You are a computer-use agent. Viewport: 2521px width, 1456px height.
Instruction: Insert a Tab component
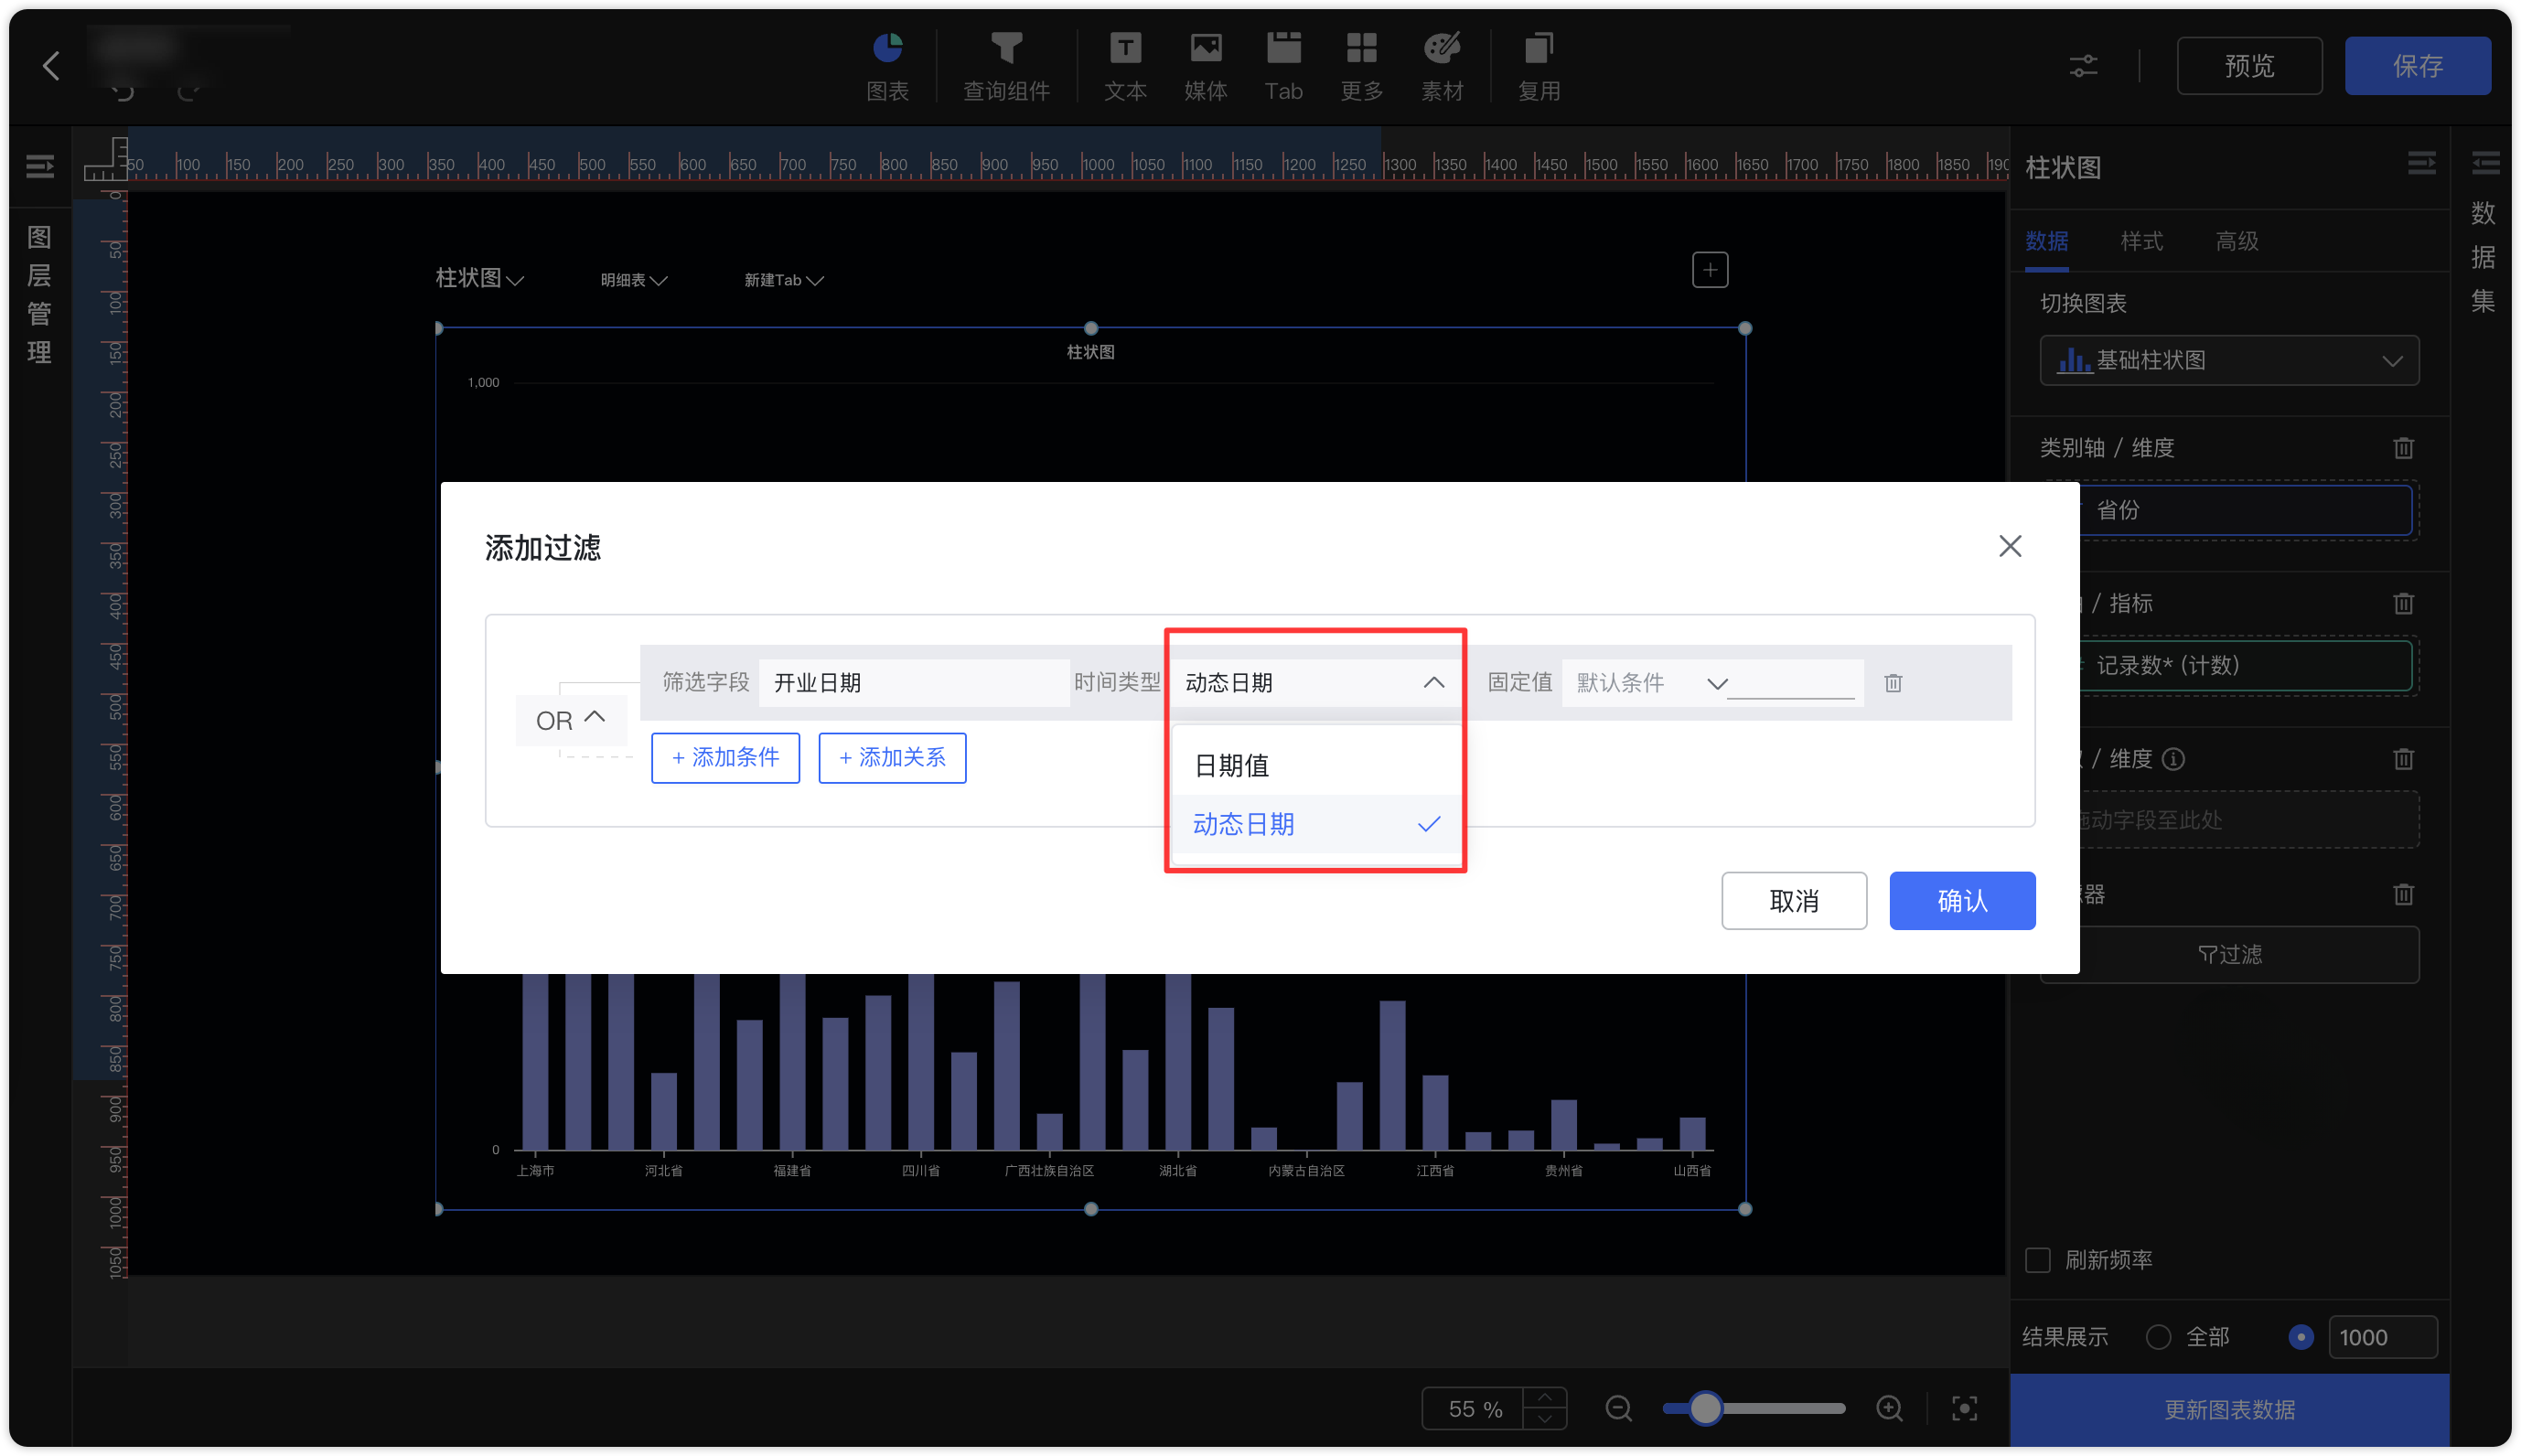(x=1283, y=66)
